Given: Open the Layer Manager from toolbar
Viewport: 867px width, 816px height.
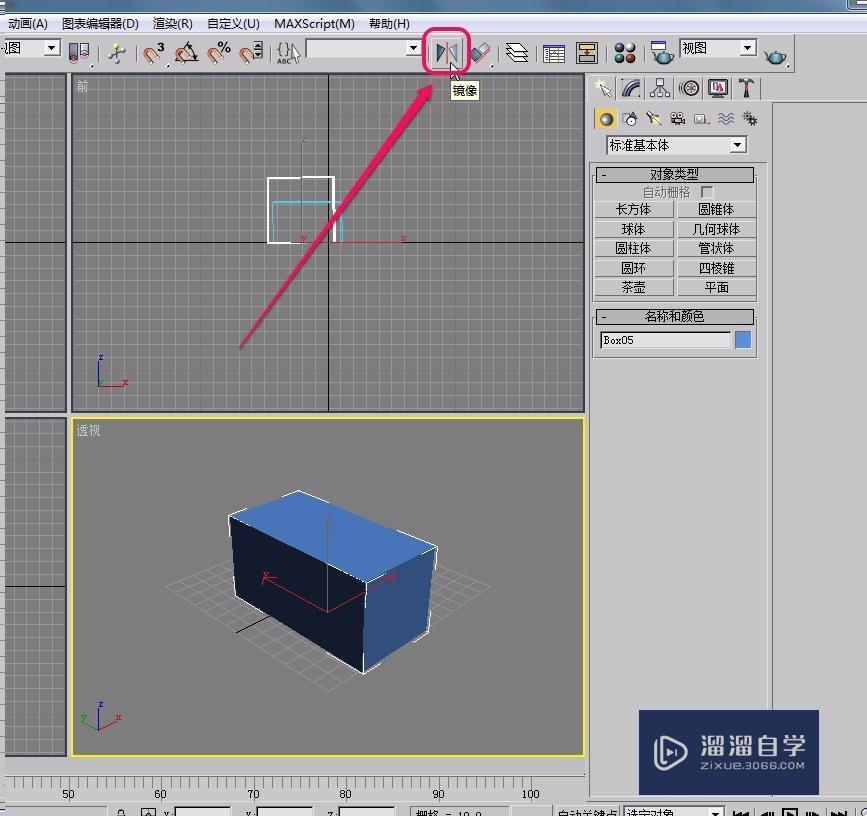Looking at the screenshot, I should [x=517, y=50].
